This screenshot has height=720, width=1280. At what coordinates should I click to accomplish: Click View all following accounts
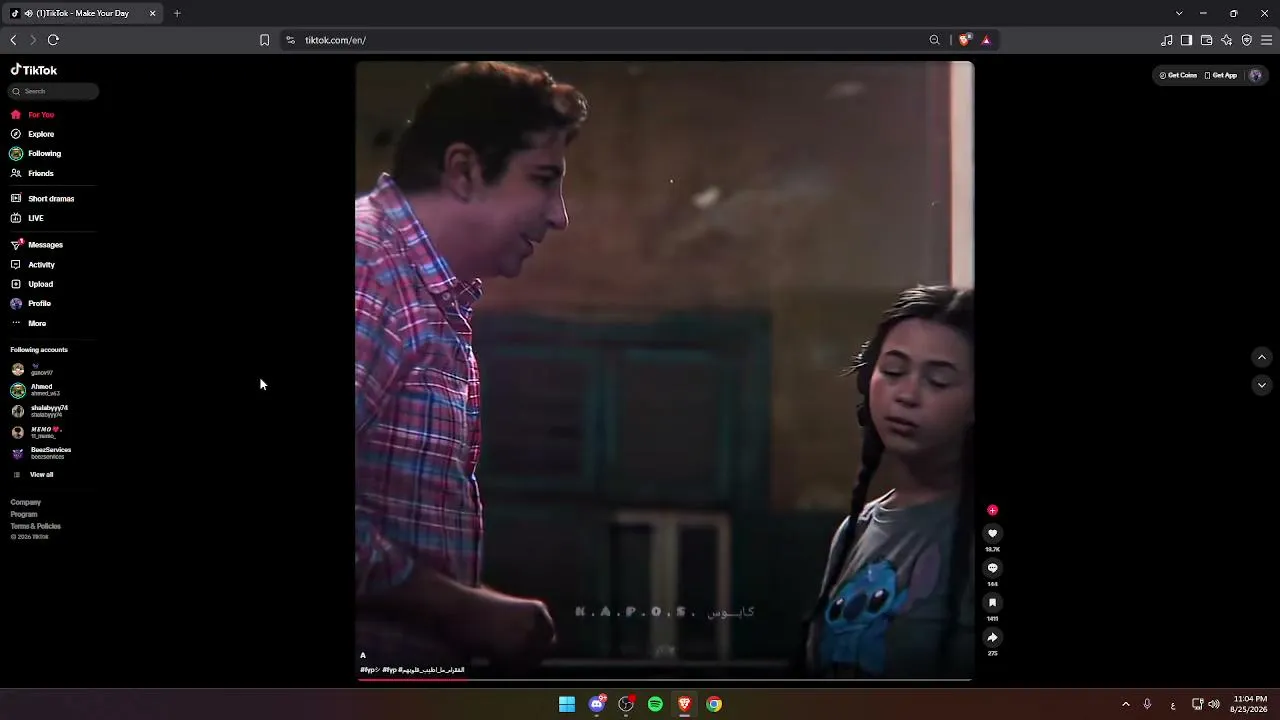click(x=33, y=475)
